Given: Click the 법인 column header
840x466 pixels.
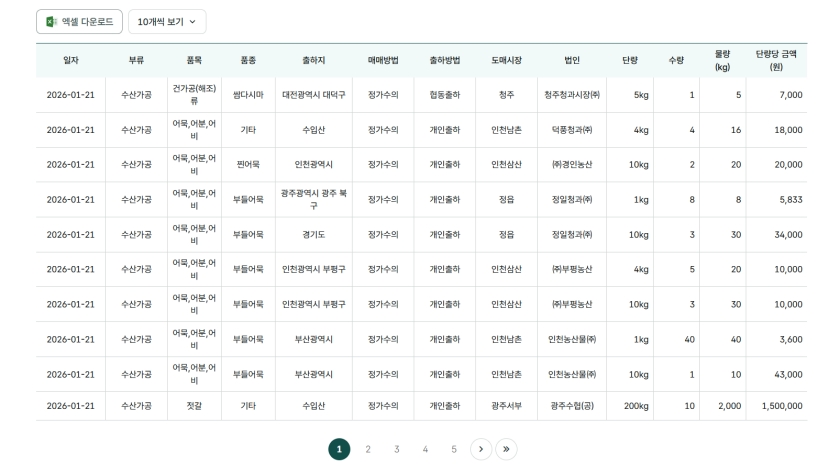Looking at the screenshot, I should (x=572, y=60).
